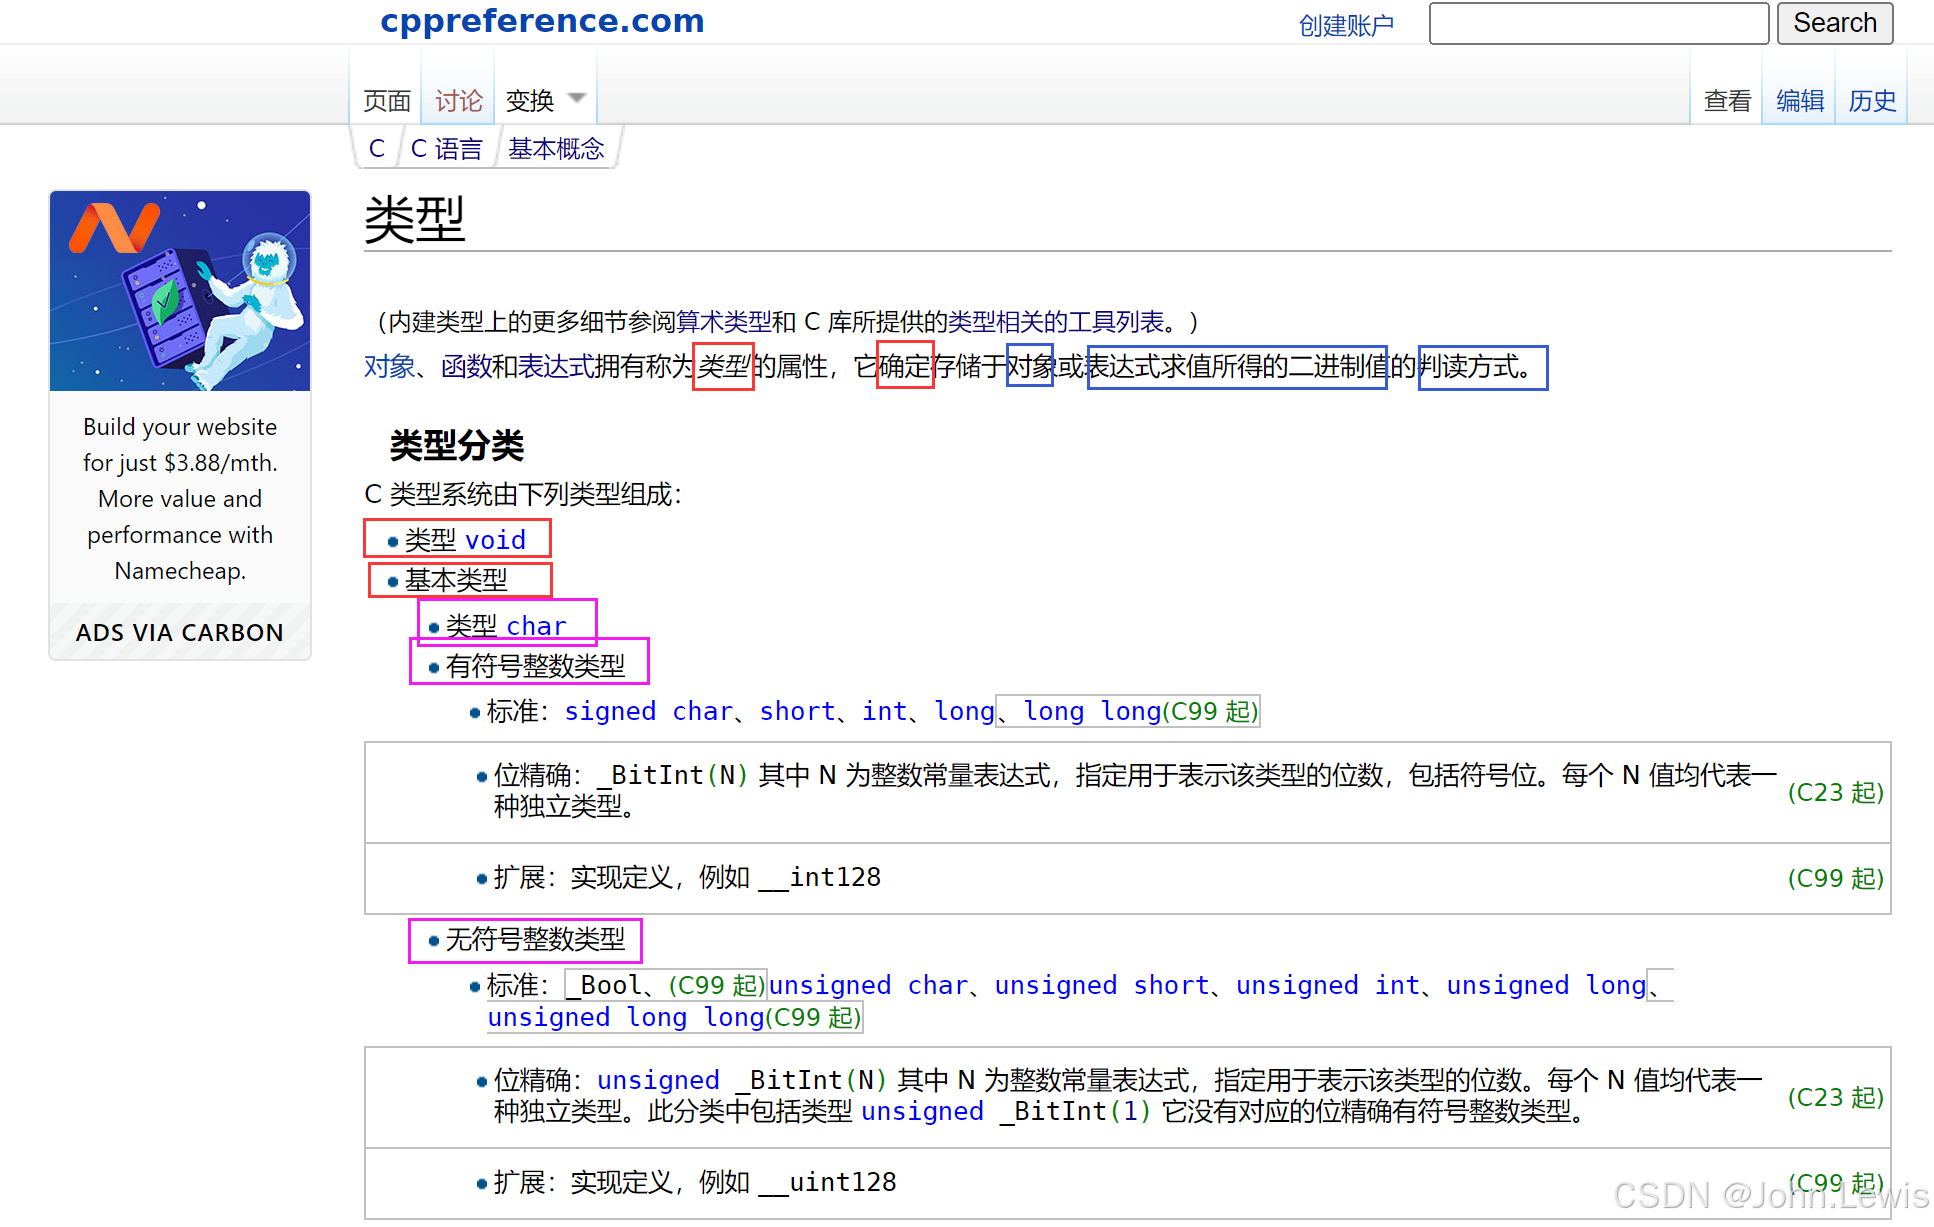This screenshot has height=1227, width=1934.
Task: Select the 查看 tab
Action: point(1727,101)
